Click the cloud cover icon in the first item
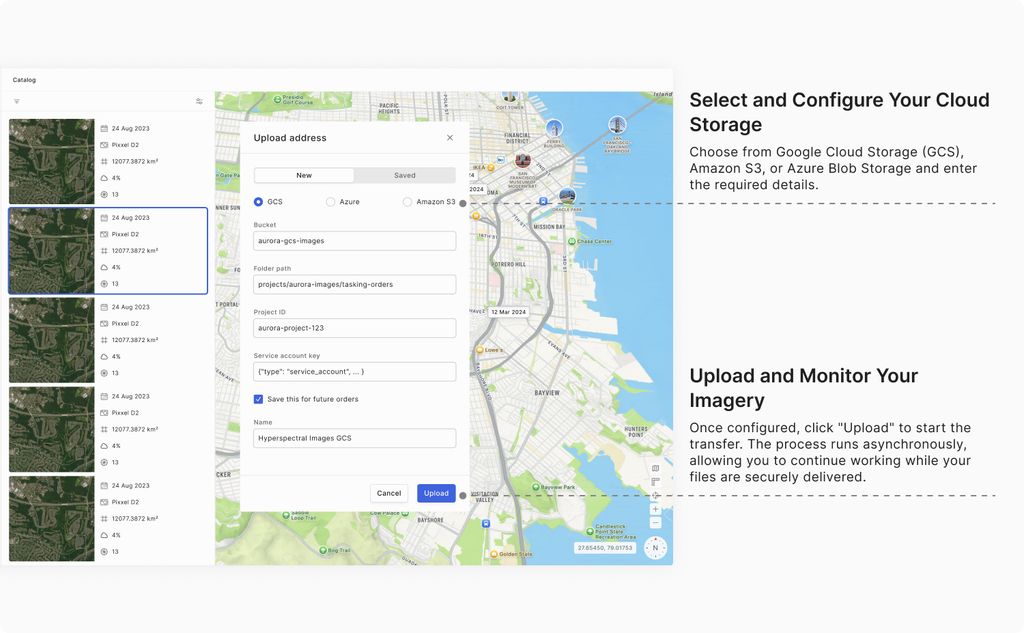The width and height of the screenshot is (1024, 633). point(104,178)
